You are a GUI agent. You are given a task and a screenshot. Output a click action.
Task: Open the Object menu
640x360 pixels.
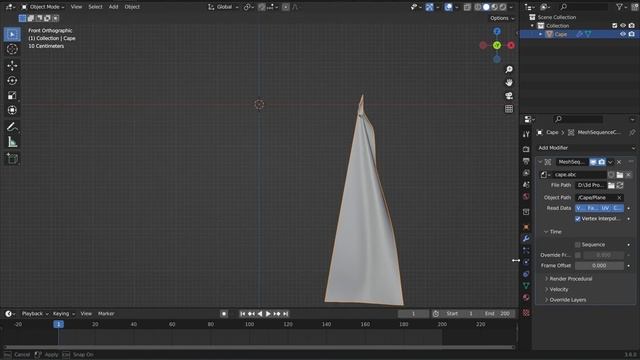[x=132, y=7]
